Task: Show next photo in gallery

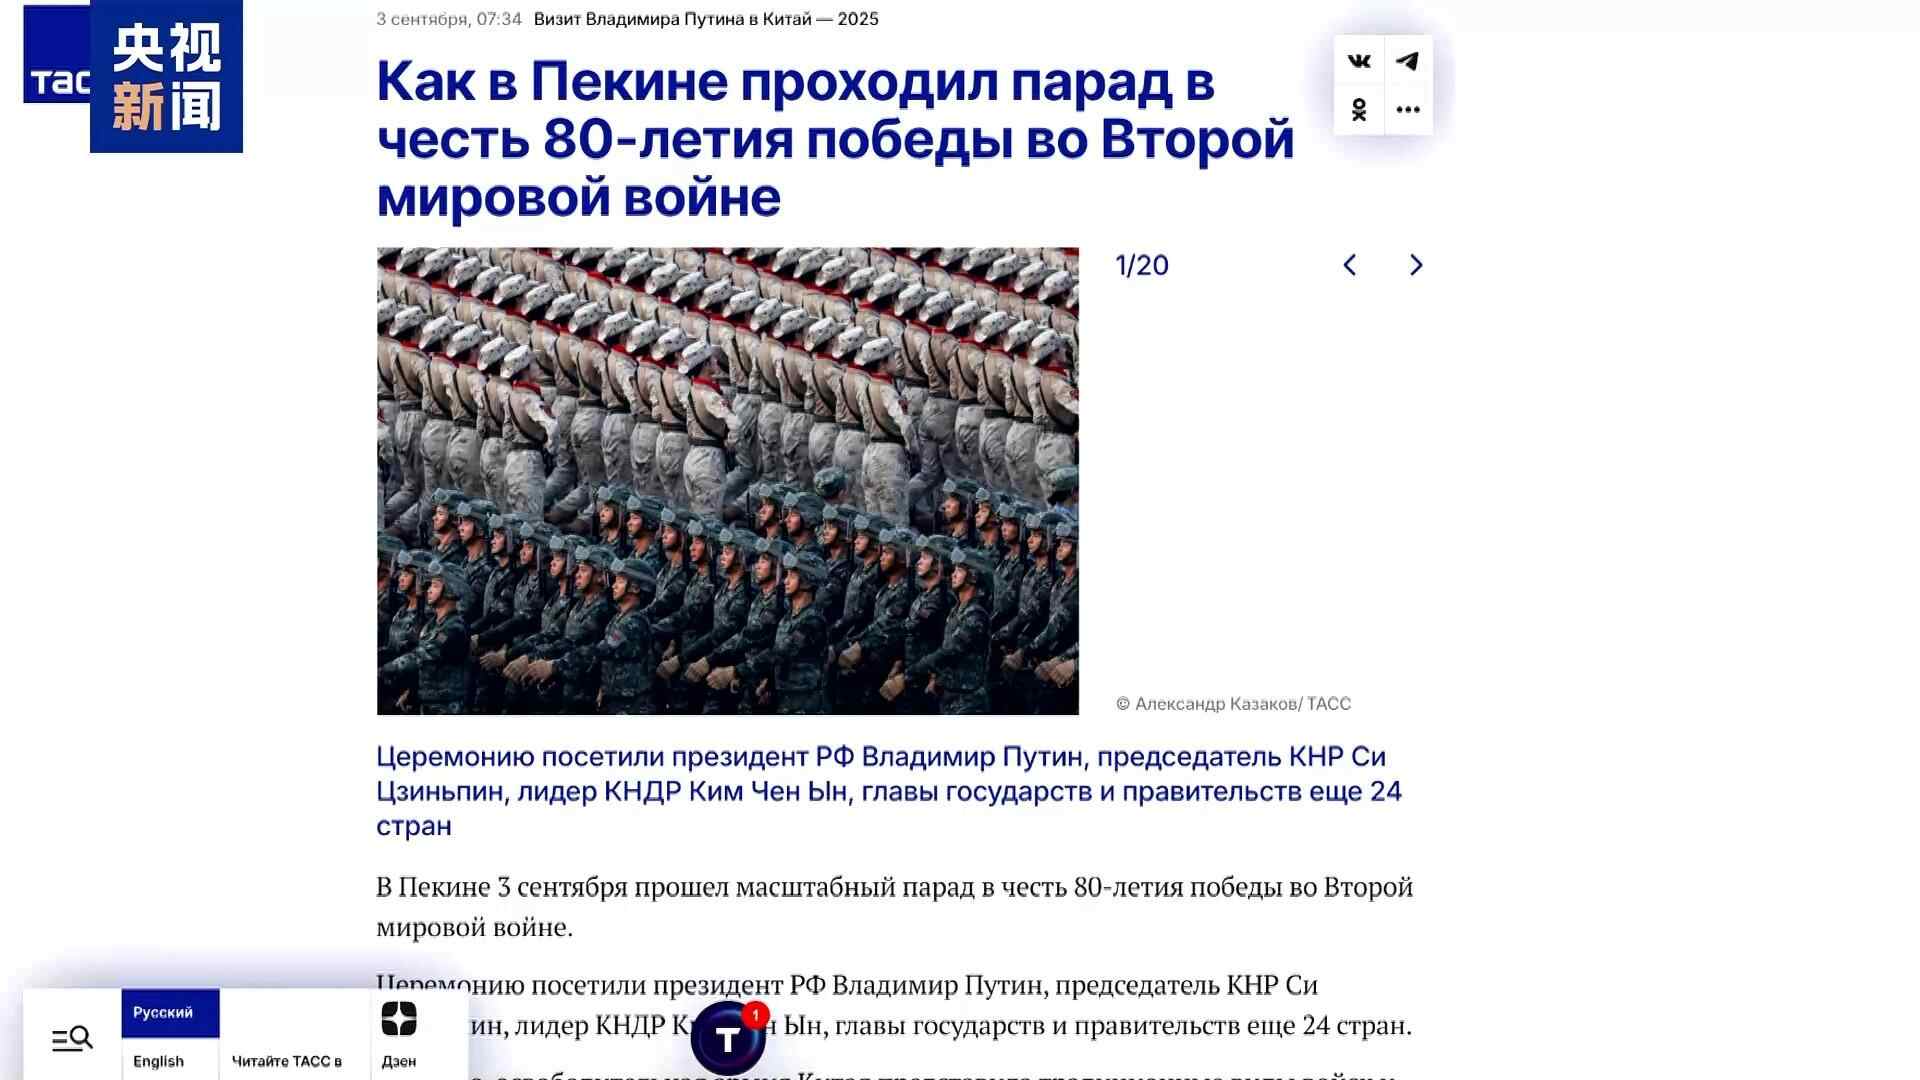Action: [x=1416, y=265]
